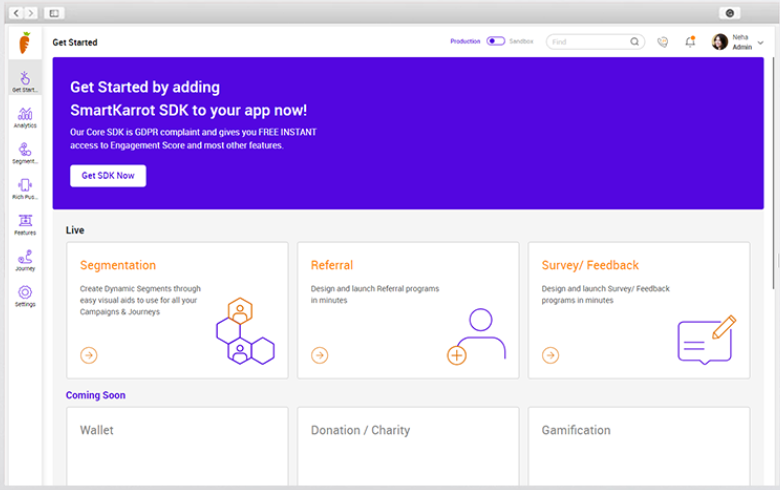Click the Survey/ Feedback card title
Viewport: 780px width, 490px height.
point(590,266)
